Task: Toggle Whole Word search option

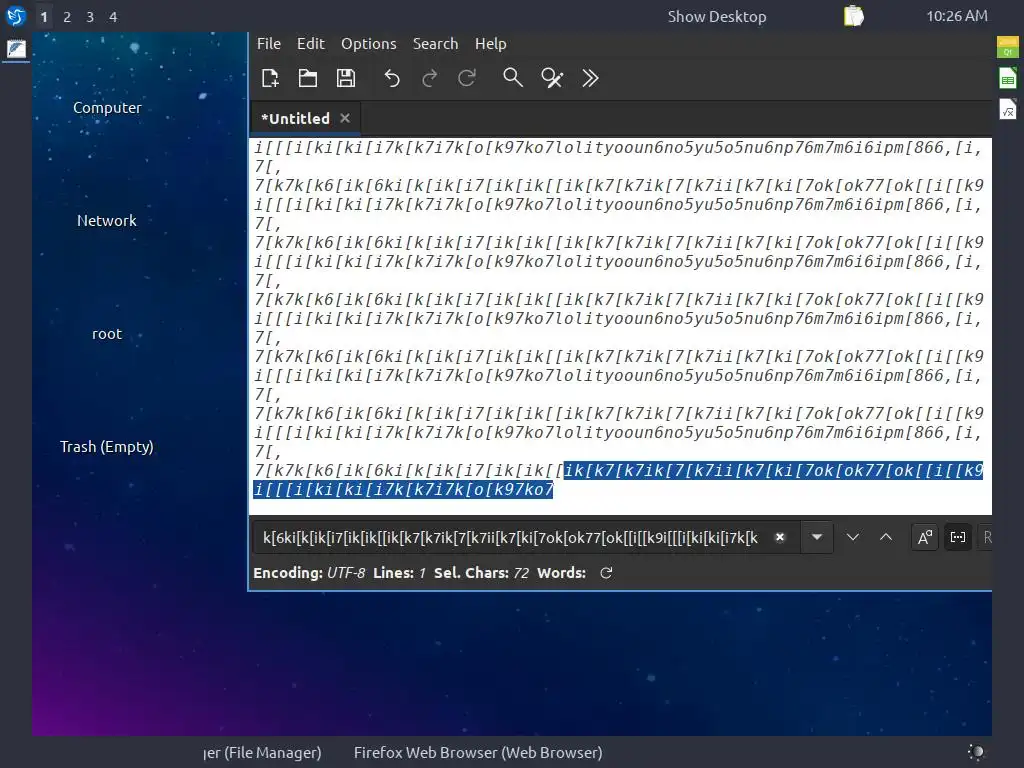Action: coord(958,537)
